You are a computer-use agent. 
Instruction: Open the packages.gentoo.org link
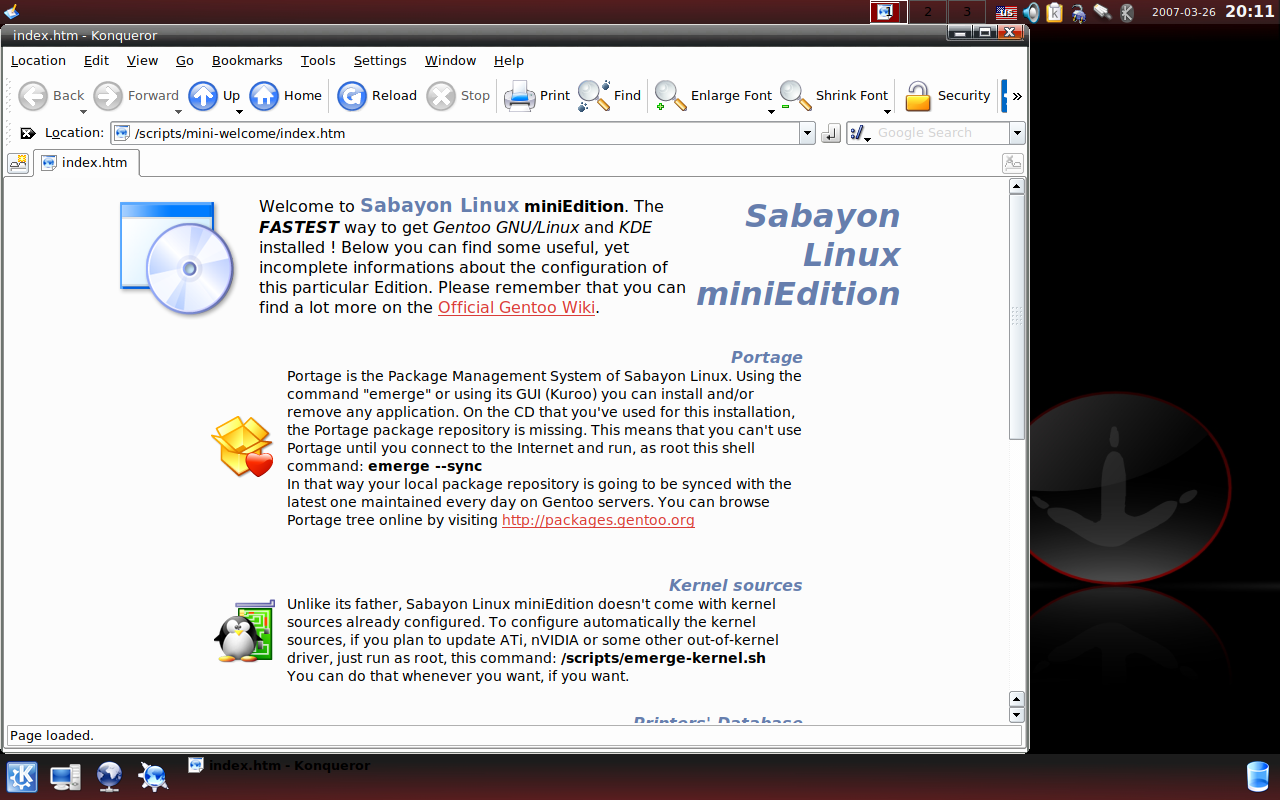coord(598,521)
